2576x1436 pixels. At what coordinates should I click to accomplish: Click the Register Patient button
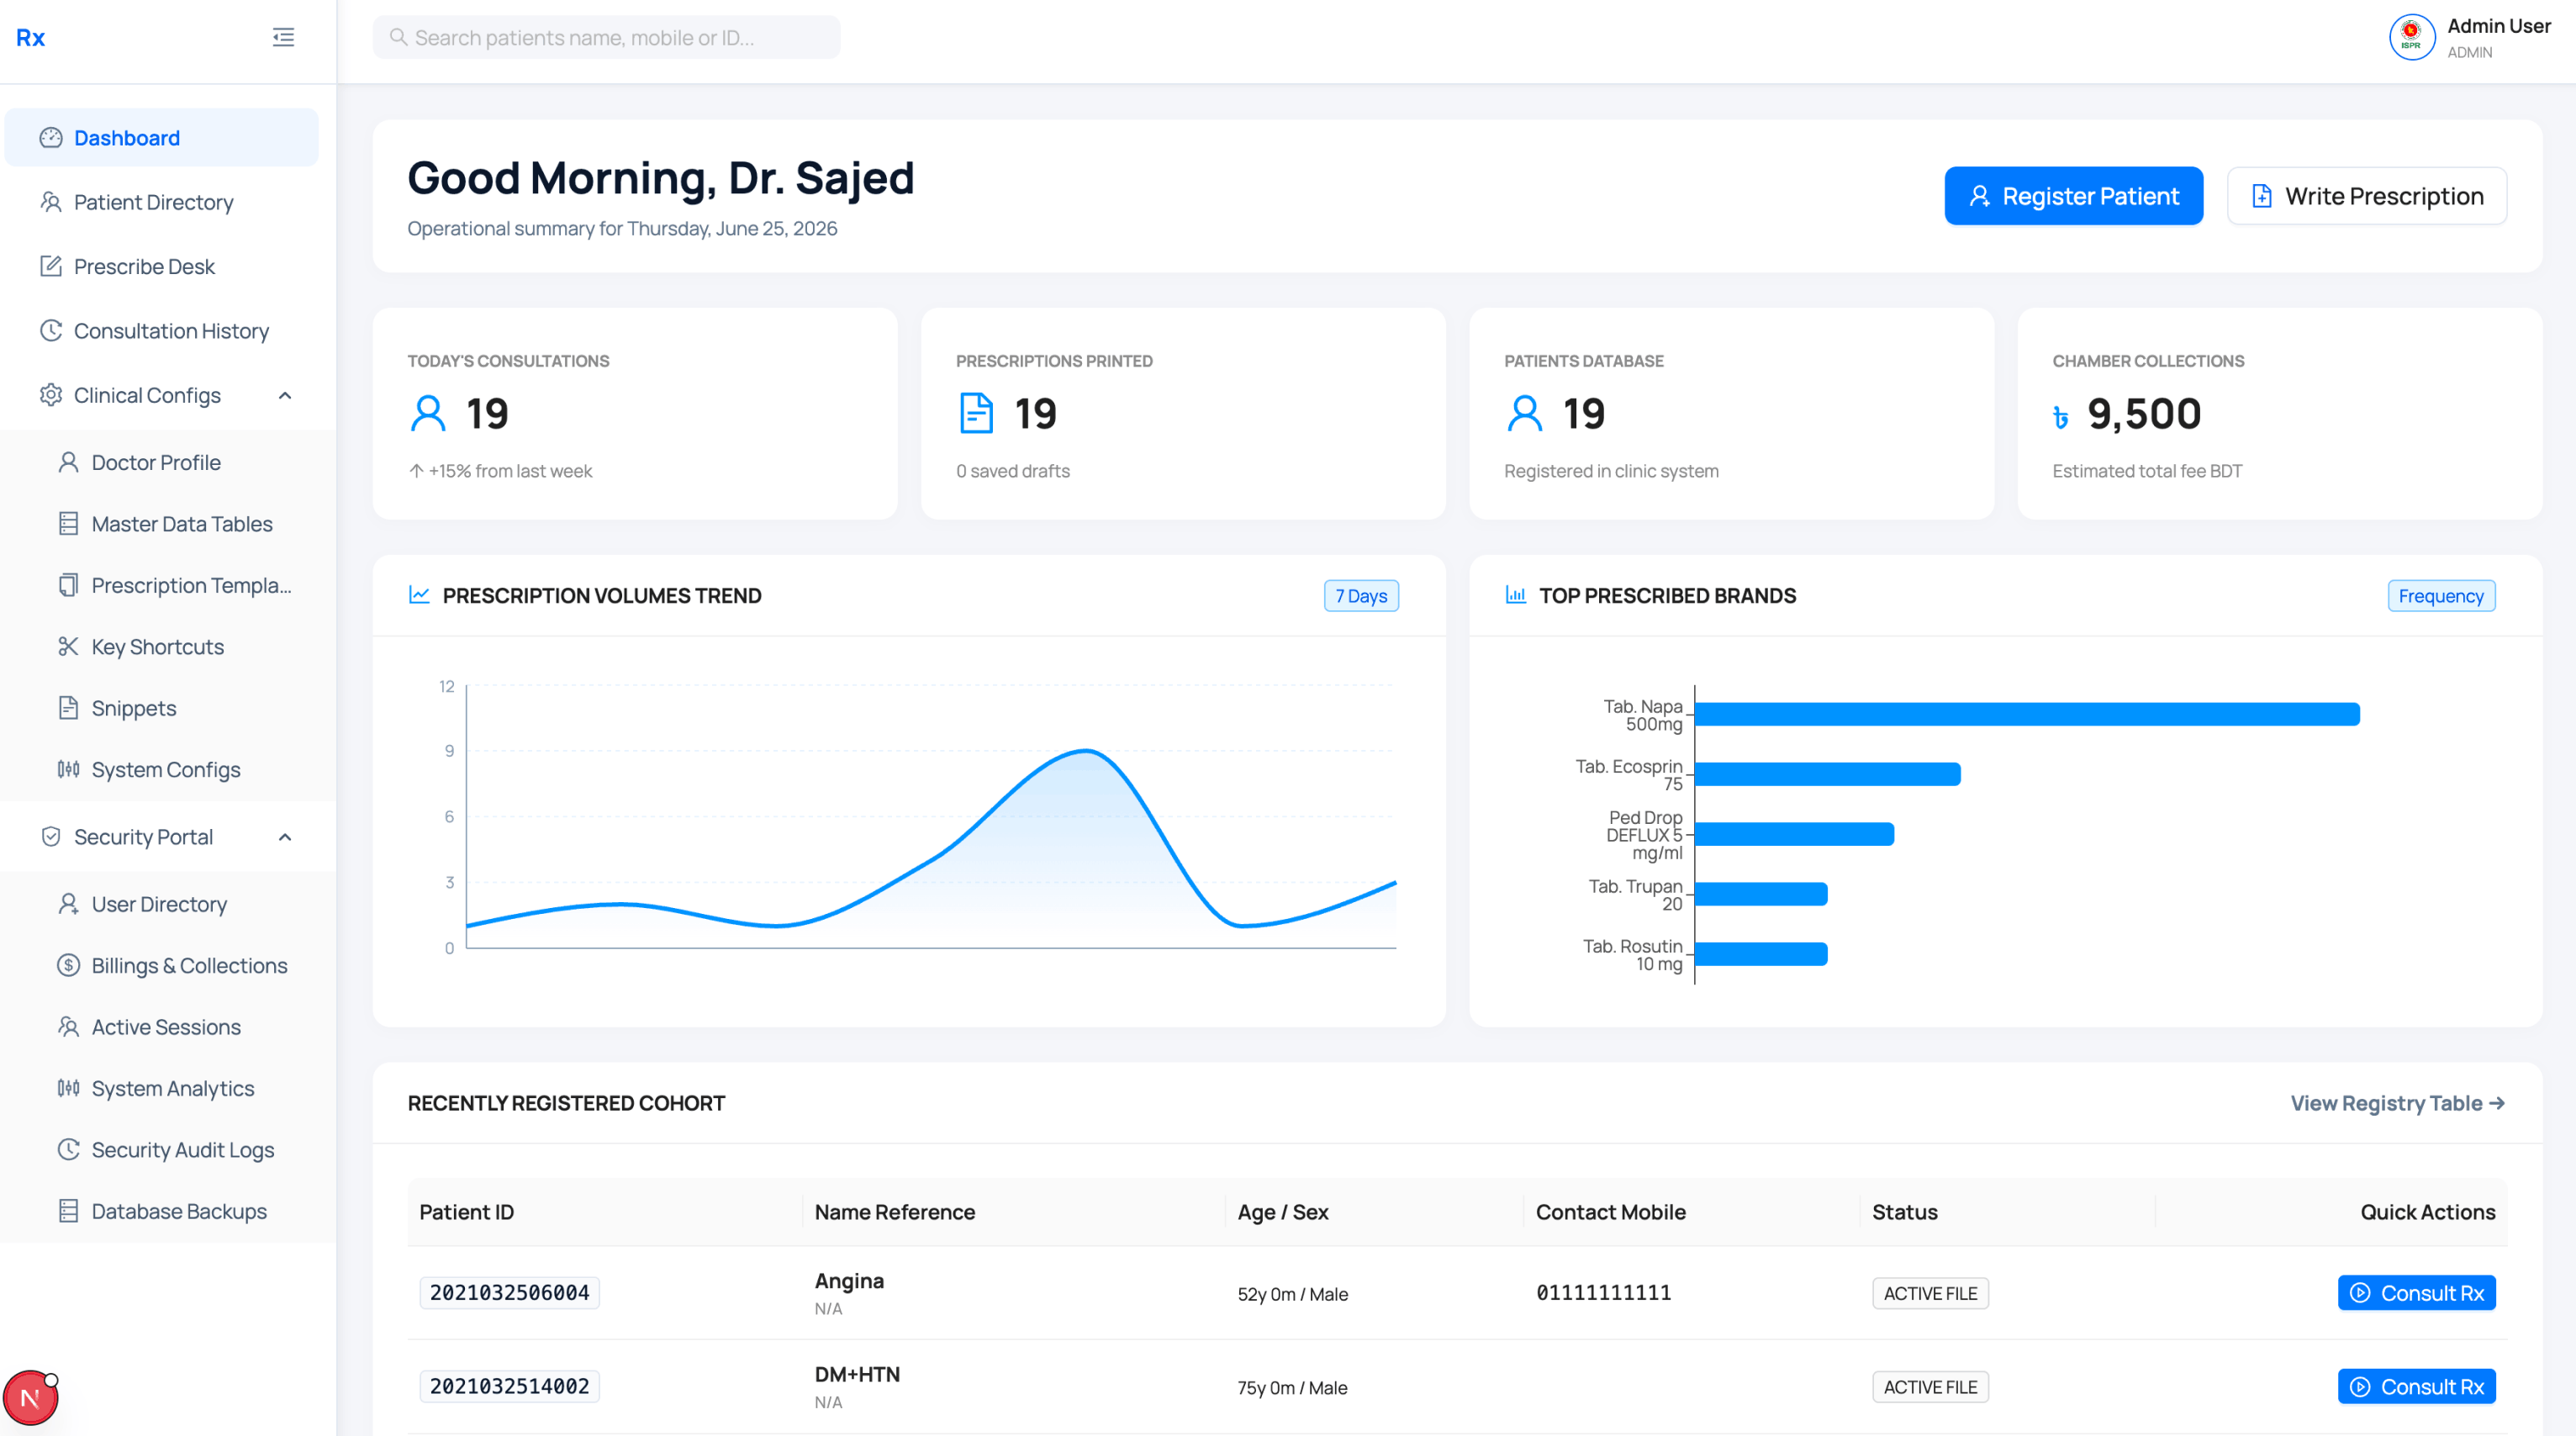coord(2073,196)
